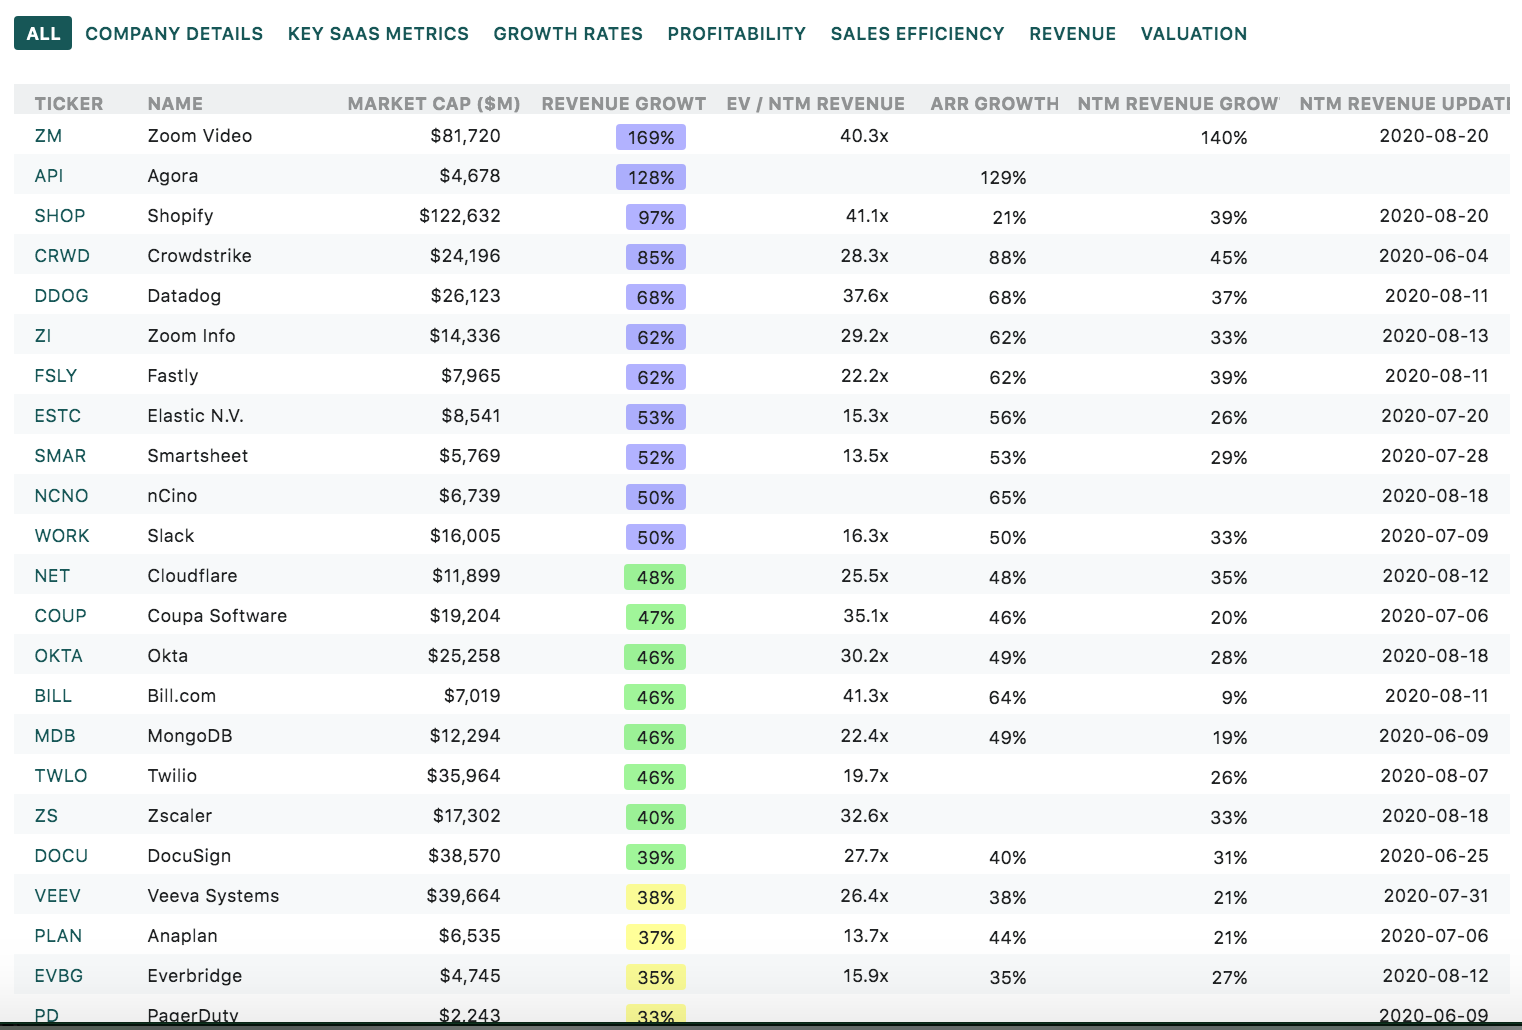1522x1030 pixels.
Task: Click Agora's 128% revenue growth badge
Action: click(x=651, y=177)
